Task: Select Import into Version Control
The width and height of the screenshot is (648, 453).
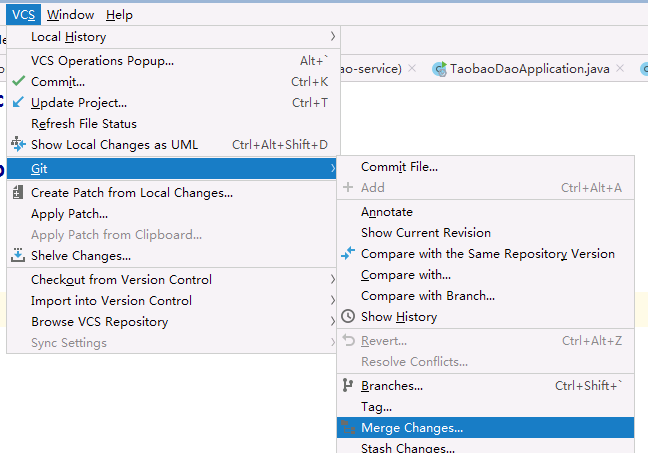Action: [172, 300]
